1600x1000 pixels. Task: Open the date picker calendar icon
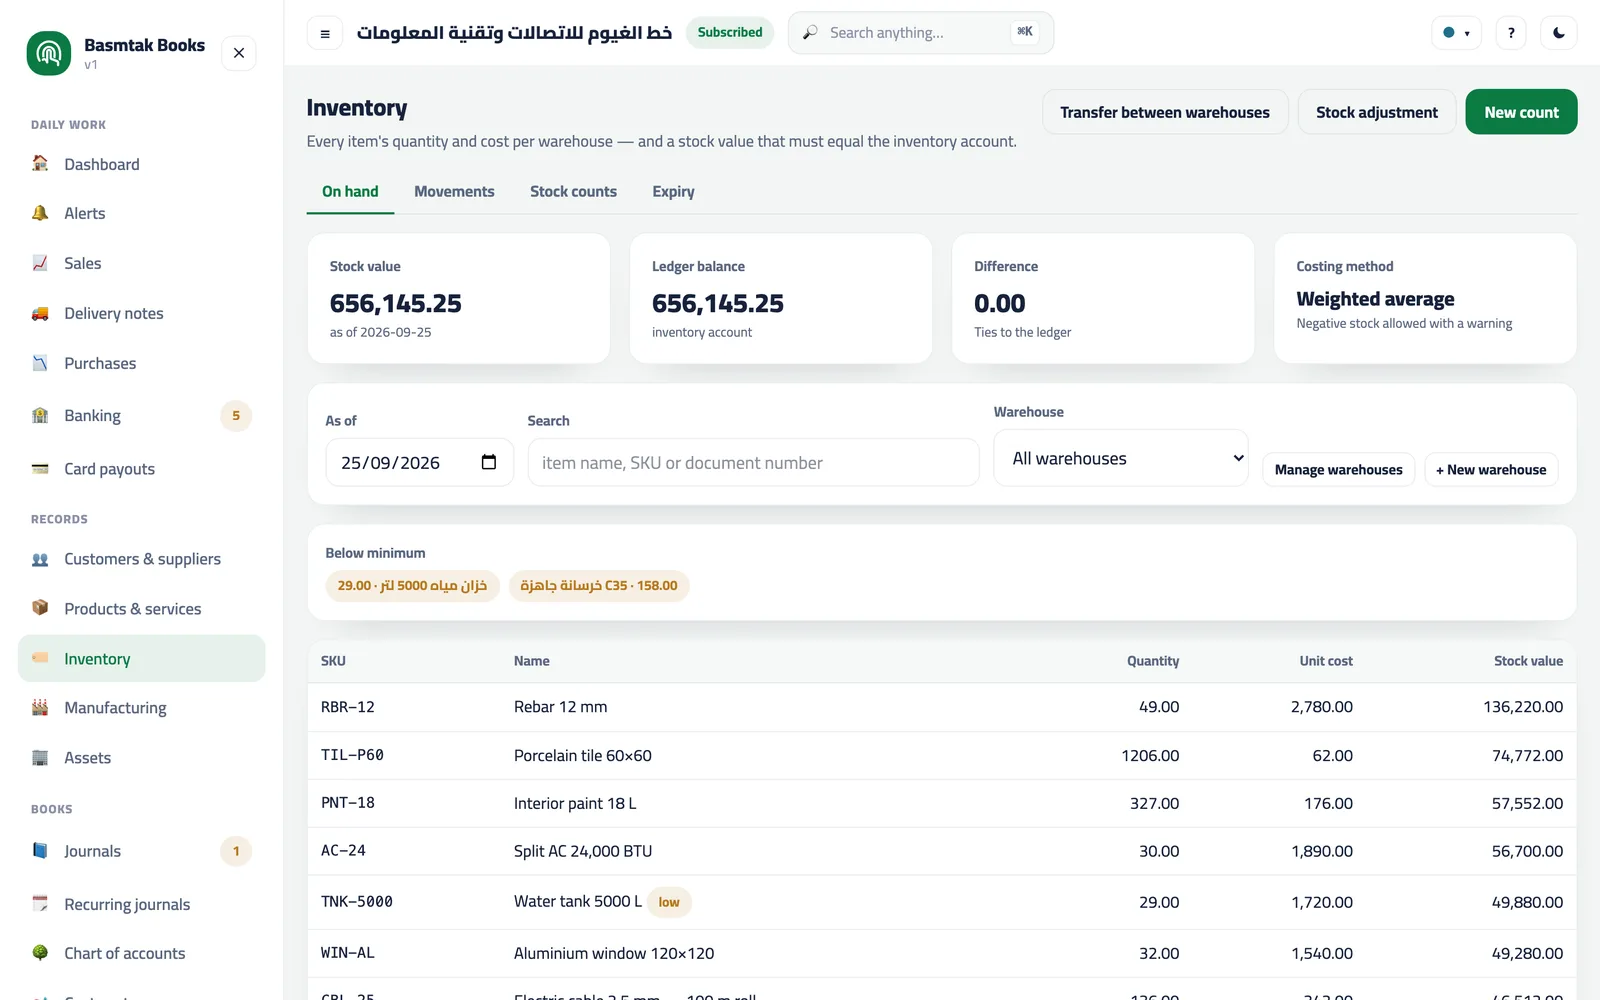pos(489,462)
